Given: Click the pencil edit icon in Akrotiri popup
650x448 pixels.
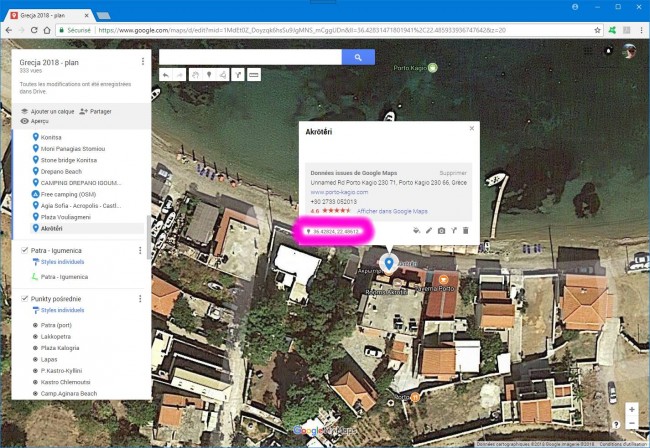Looking at the screenshot, I should point(428,231).
